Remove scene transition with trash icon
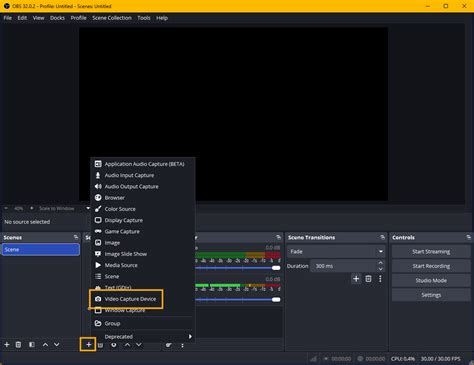This screenshot has height=365, width=474. point(368,279)
